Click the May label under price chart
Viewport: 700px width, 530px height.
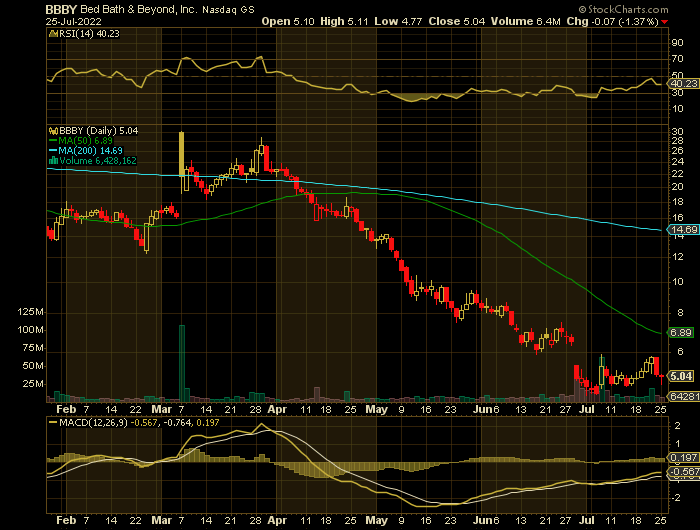click(376, 409)
